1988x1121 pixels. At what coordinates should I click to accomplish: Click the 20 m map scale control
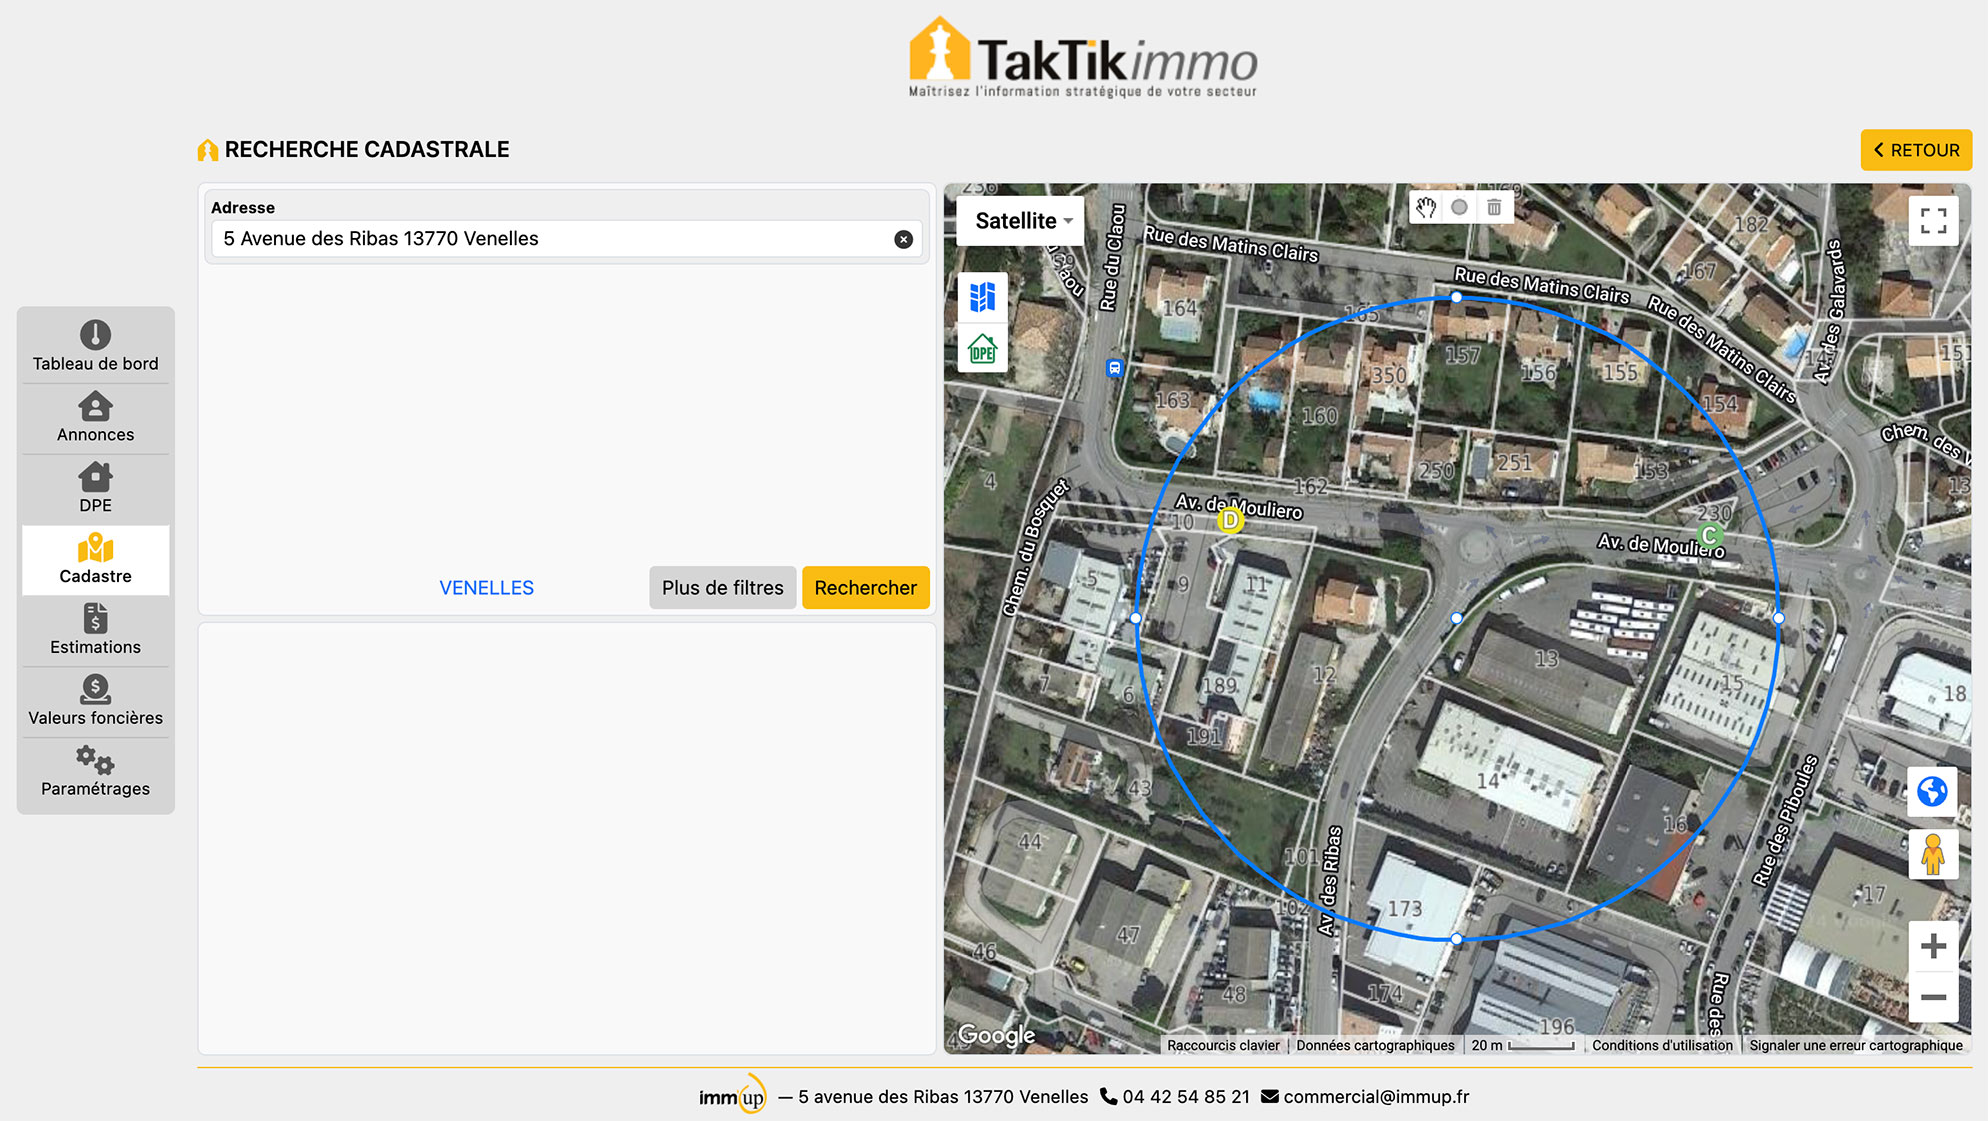[x=1523, y=1046]
